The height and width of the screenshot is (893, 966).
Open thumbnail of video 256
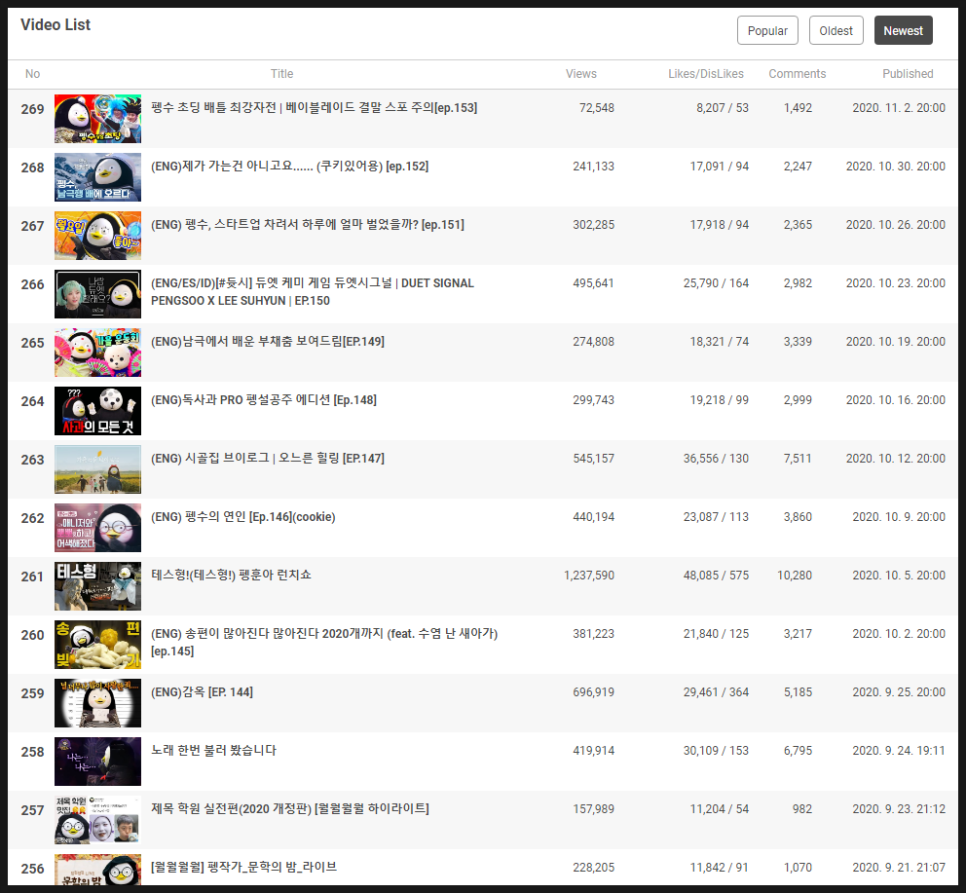tap(97, 870)
